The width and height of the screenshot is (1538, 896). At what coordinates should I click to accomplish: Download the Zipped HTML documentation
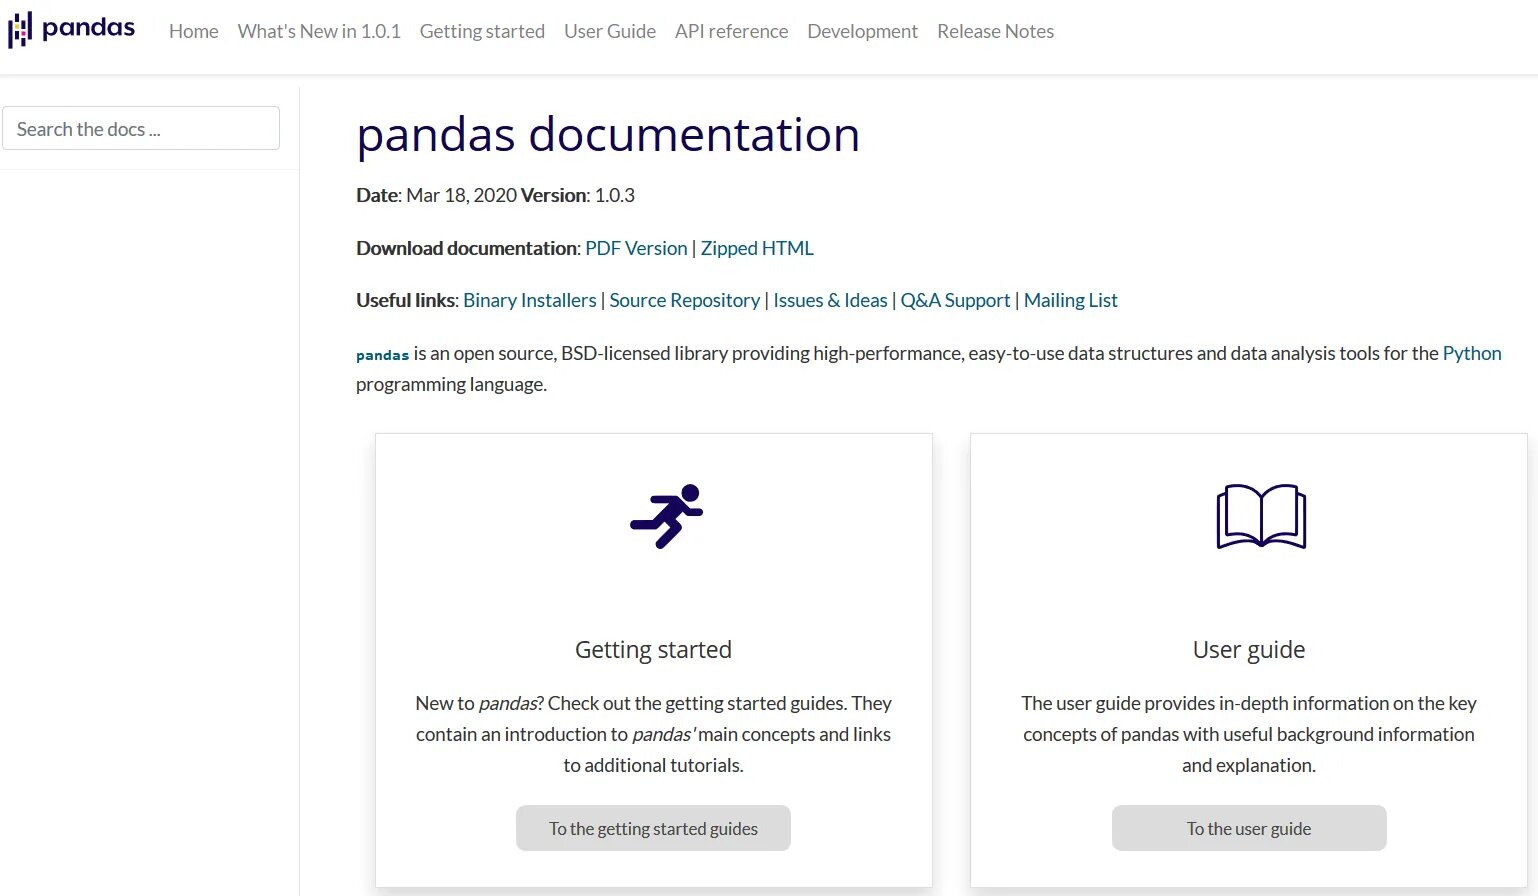point(757,248)
